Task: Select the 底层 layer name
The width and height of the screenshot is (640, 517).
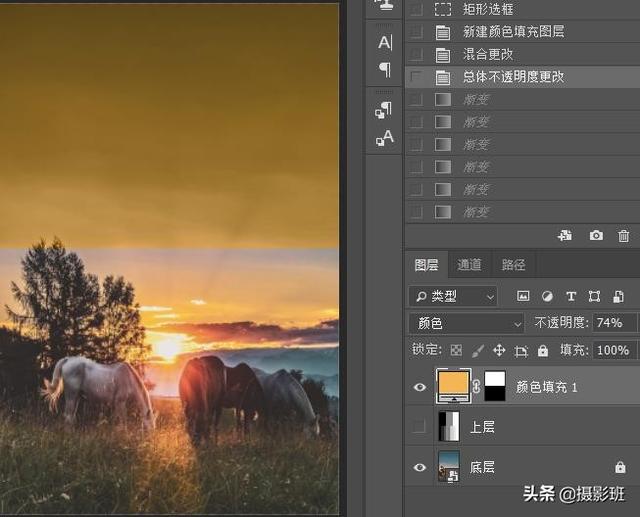Action: pos(482,467)
